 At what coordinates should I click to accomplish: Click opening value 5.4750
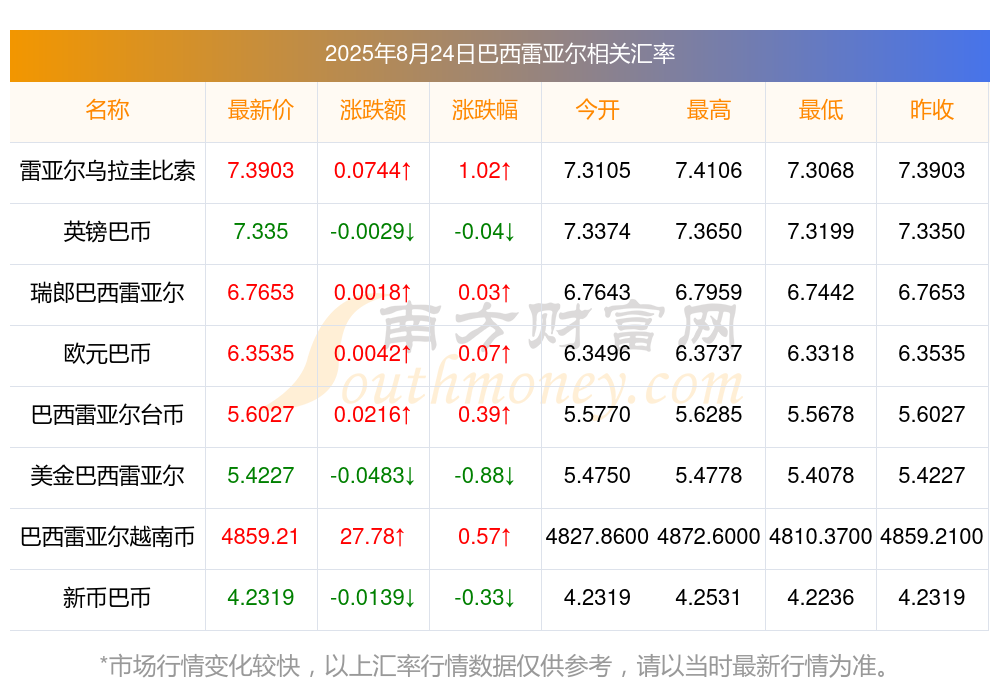[597, 476]
